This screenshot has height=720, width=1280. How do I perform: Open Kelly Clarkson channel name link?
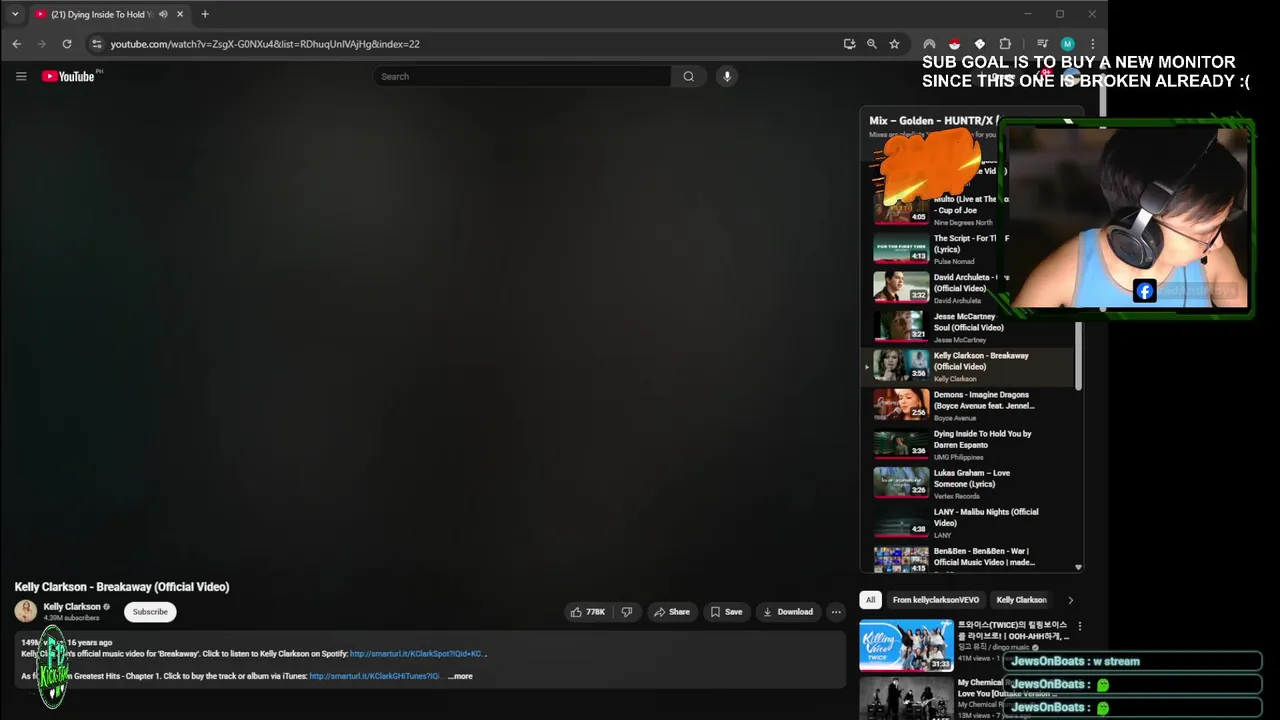click(72, 606)
